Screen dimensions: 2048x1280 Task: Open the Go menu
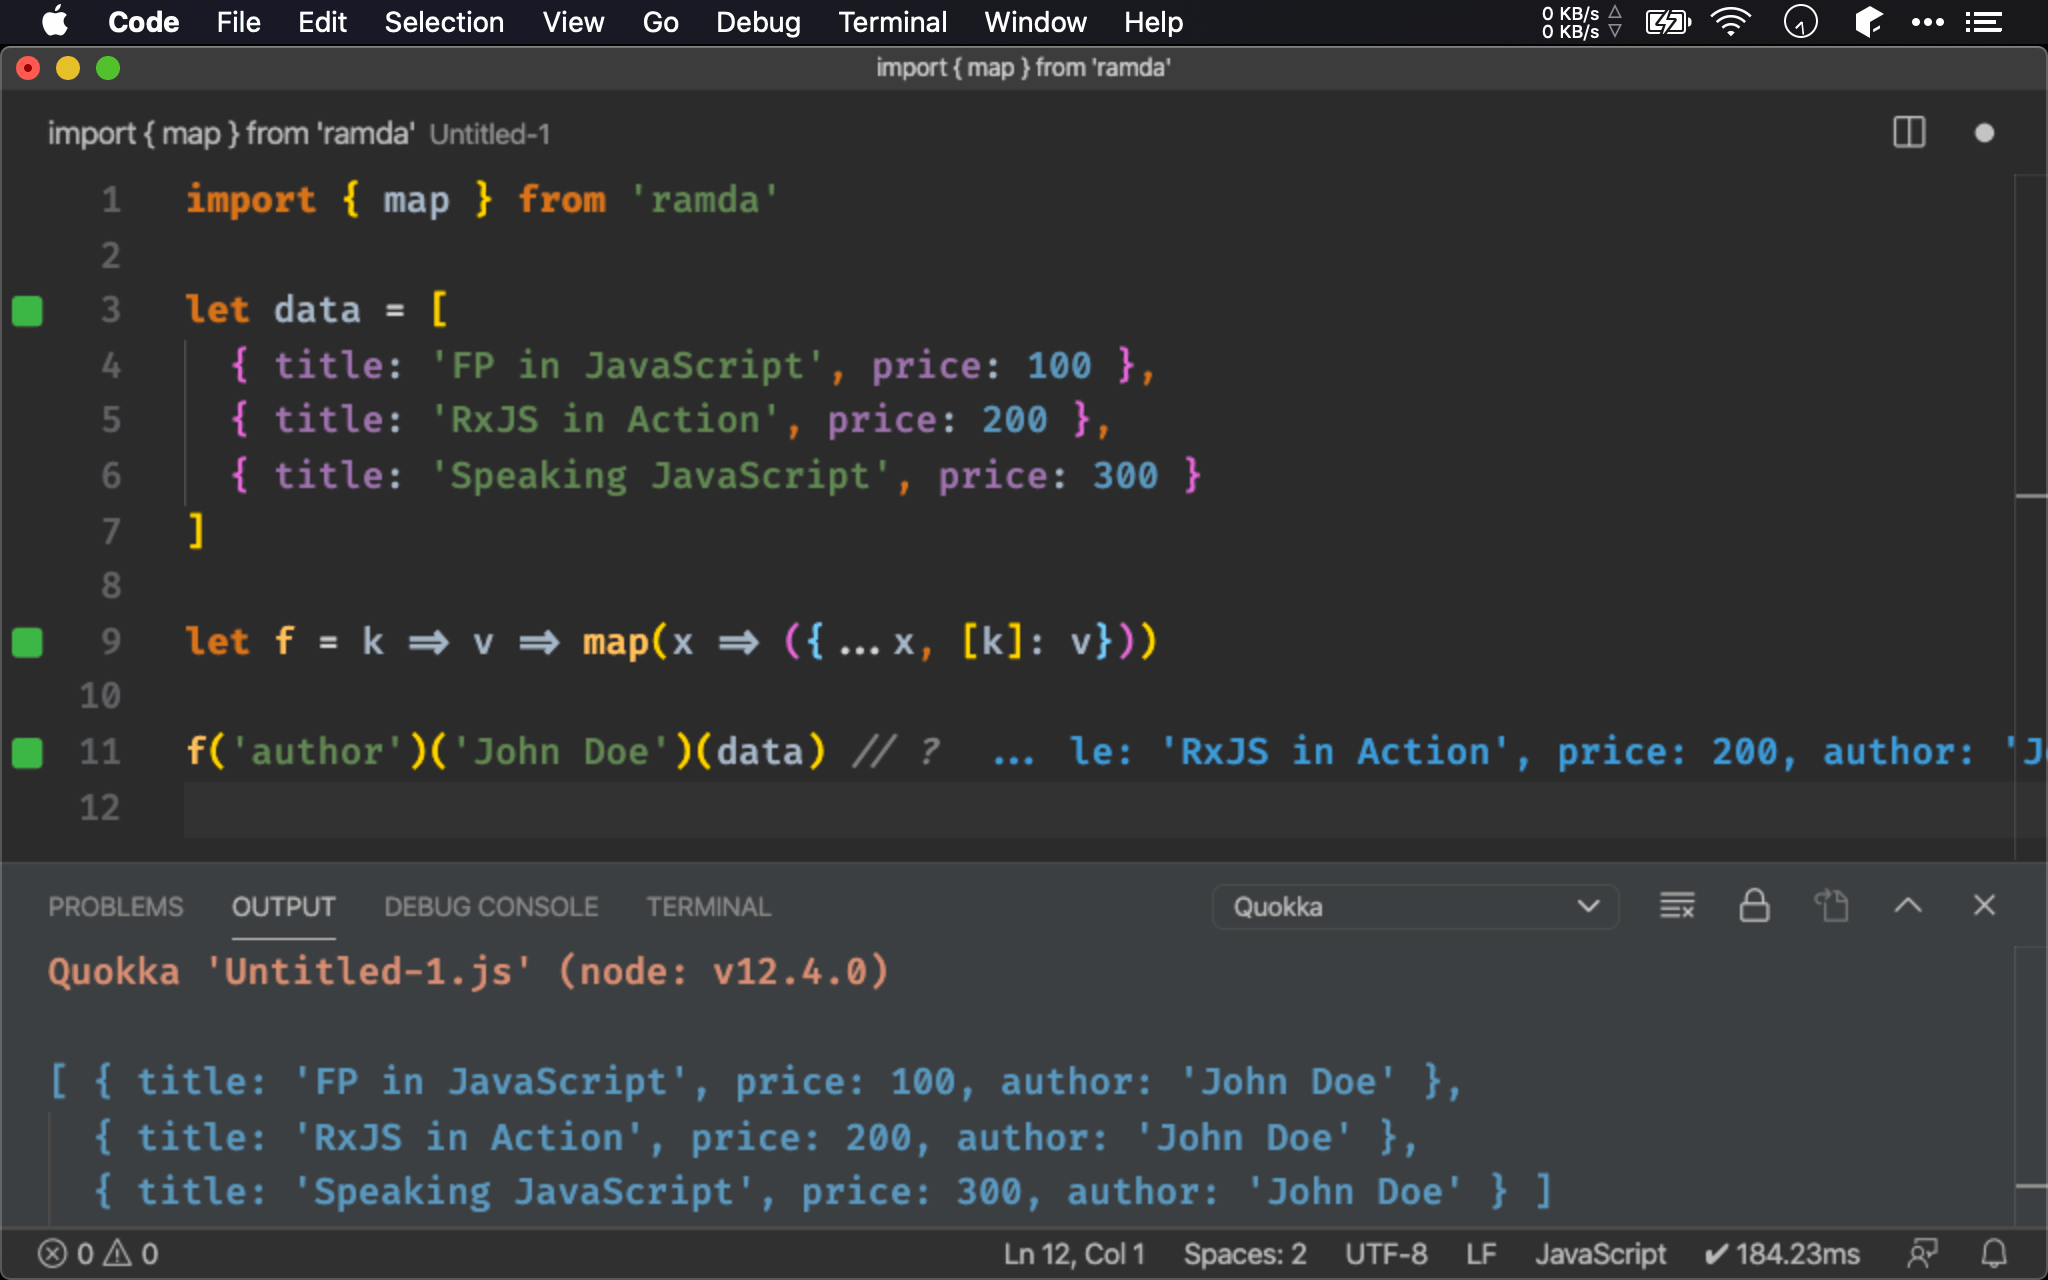pos(660,22)
